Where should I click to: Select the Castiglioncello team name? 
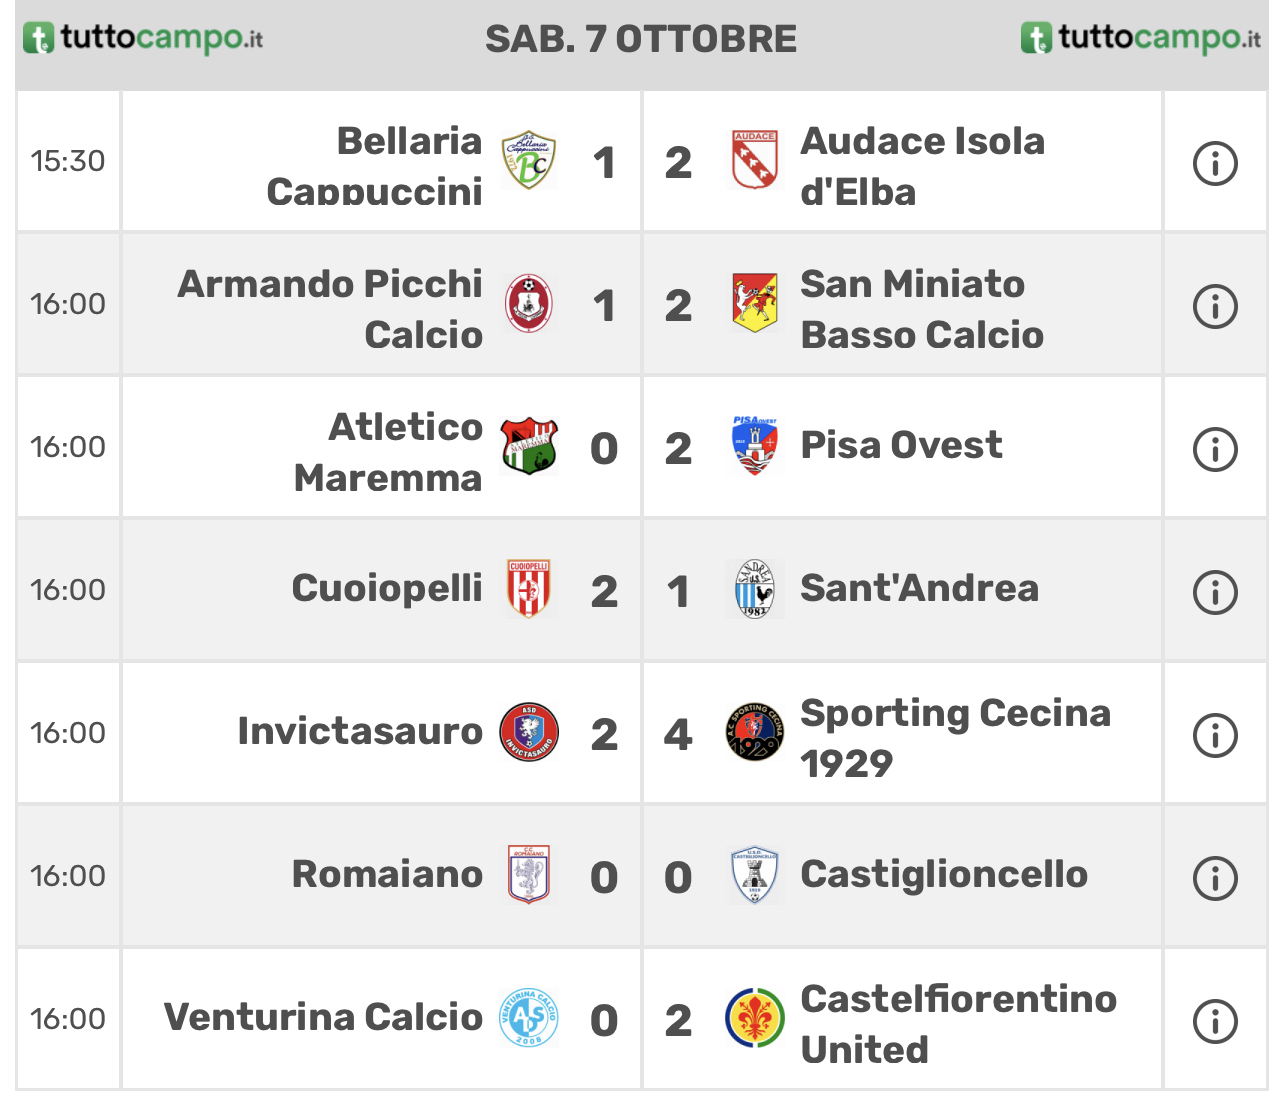point(944,874)
